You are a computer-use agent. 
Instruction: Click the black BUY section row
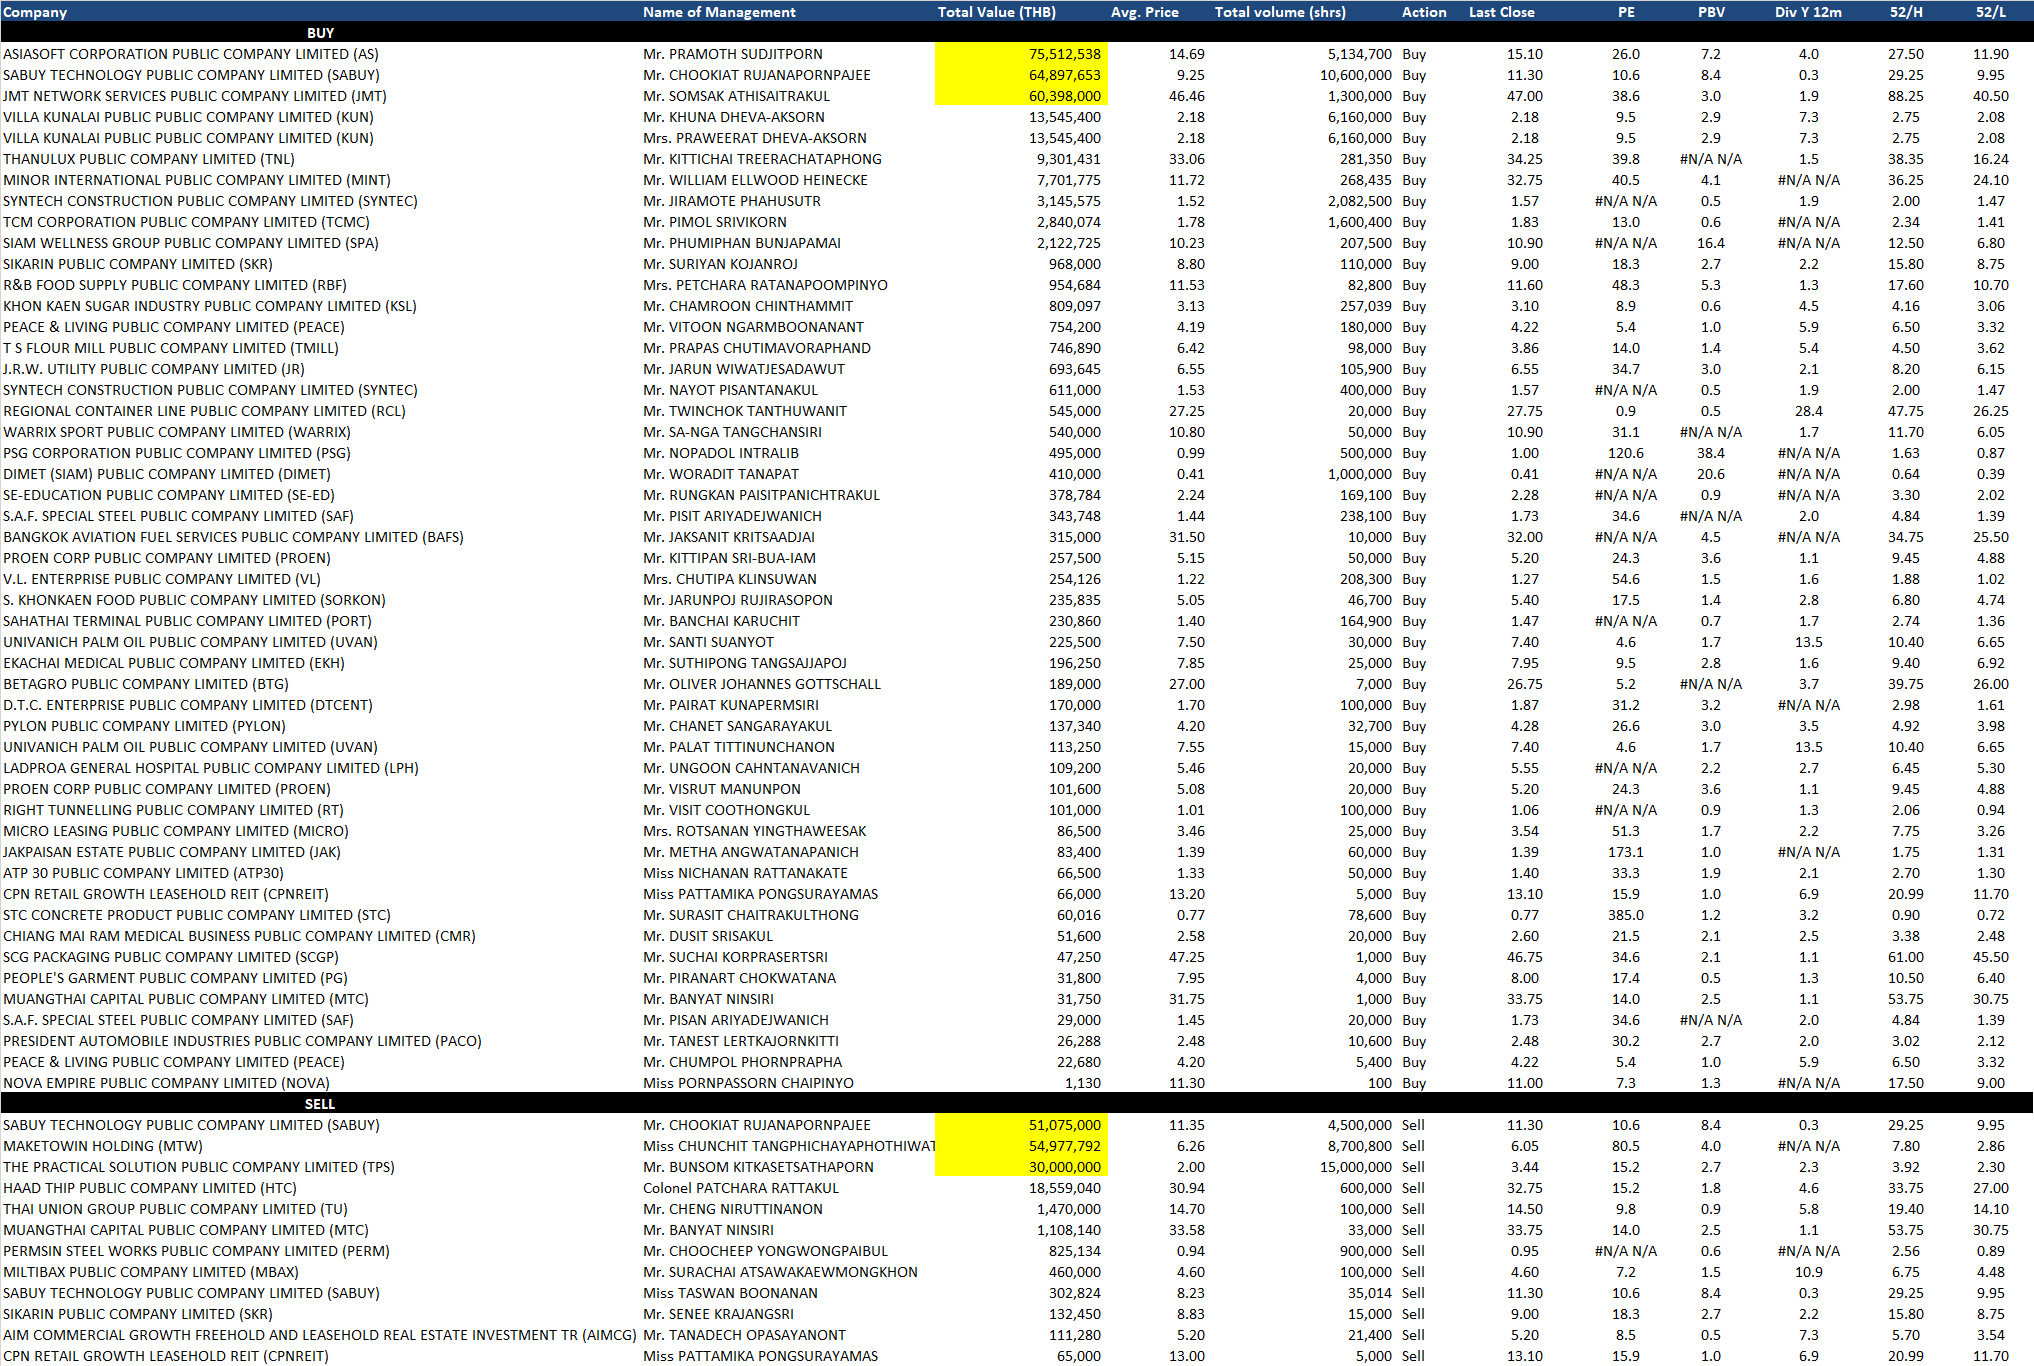pyautogui.click(x=320, y=33)
